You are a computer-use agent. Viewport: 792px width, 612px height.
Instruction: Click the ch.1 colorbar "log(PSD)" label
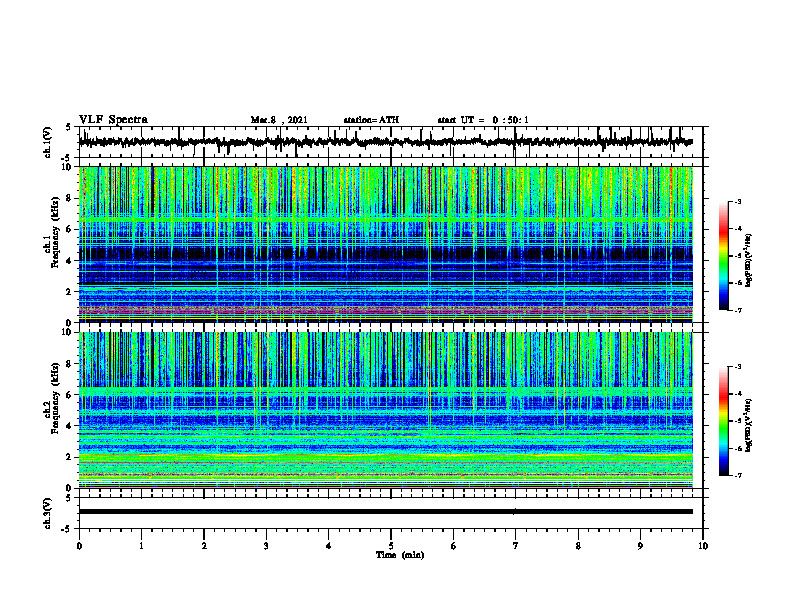coord(749,261)
